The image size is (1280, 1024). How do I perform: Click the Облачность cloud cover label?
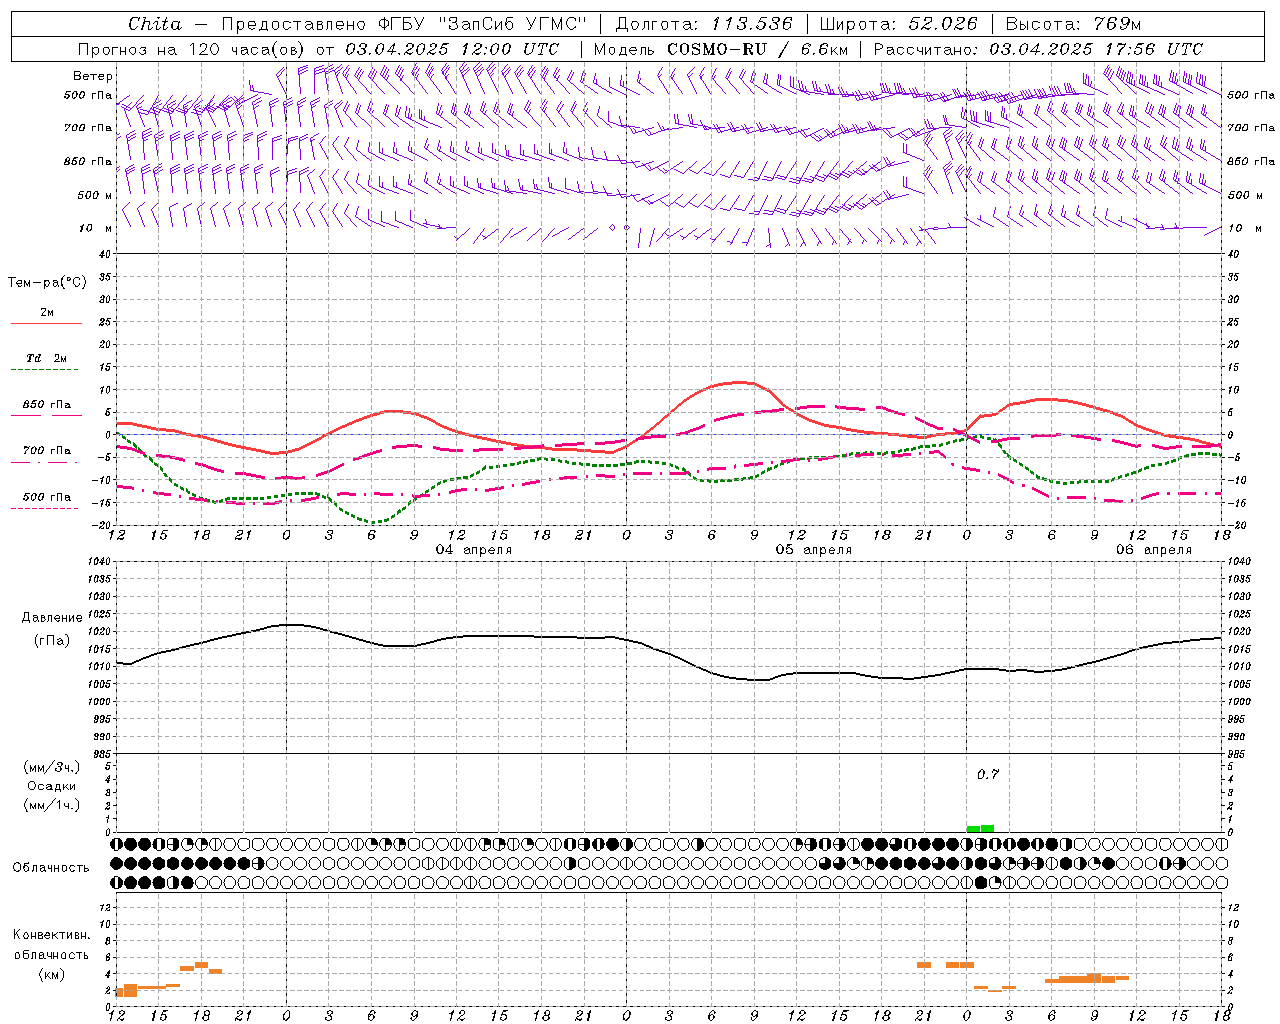[x=51, y=868]
